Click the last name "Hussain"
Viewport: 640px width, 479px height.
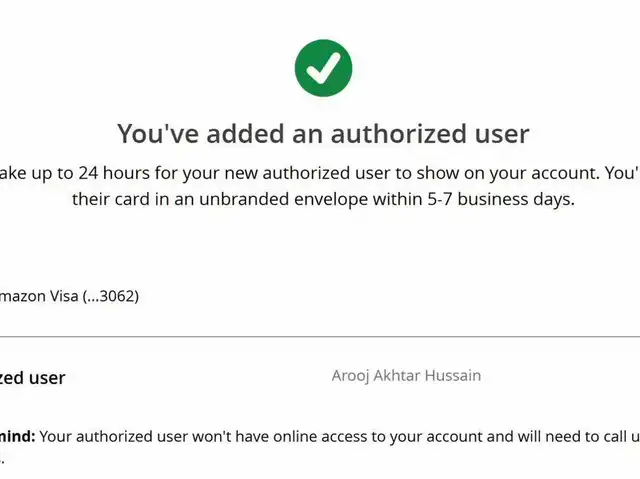(456, 376)
